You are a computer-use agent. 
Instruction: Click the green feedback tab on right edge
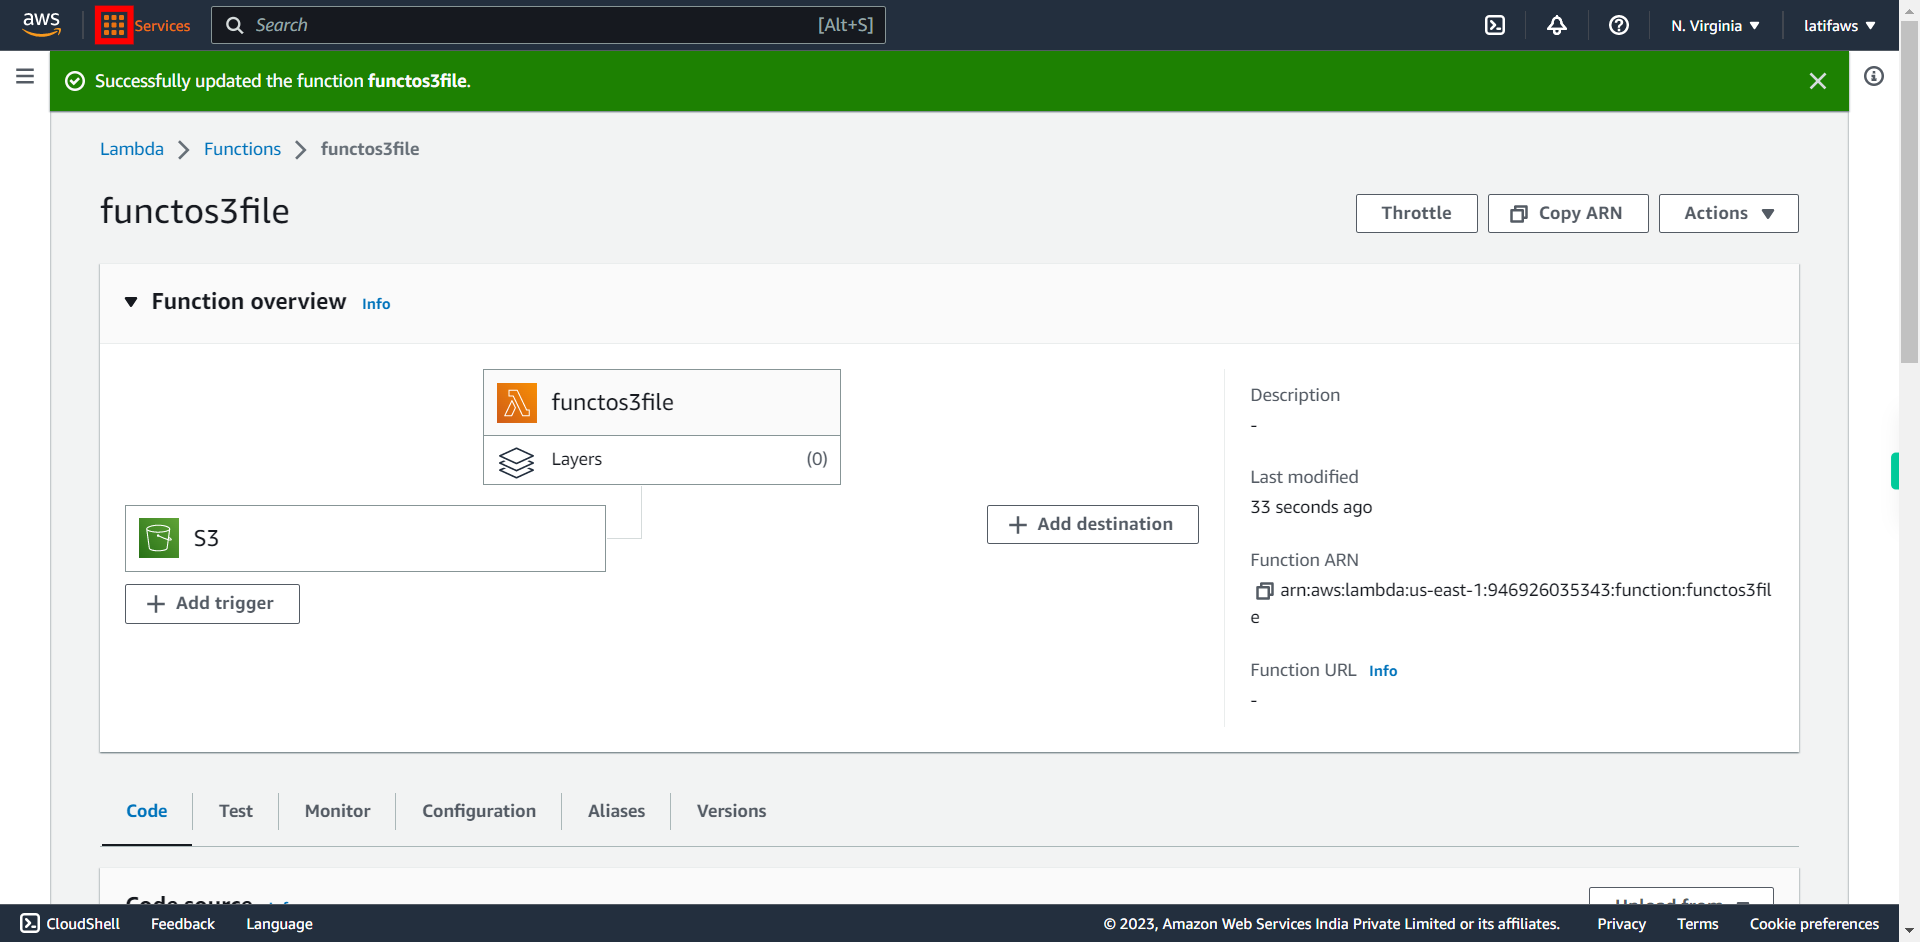point(1894,471)
